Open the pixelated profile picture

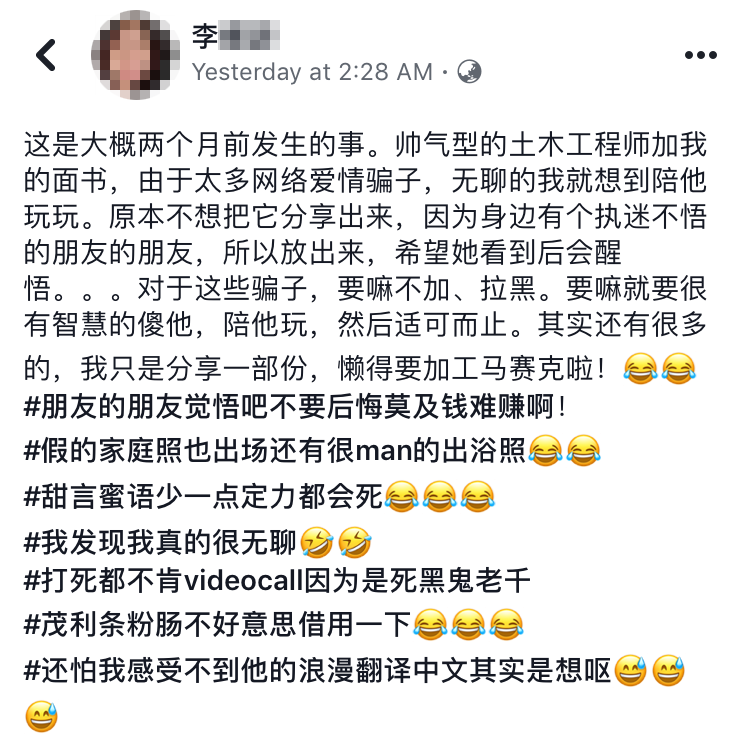click(x=136, y=55)
